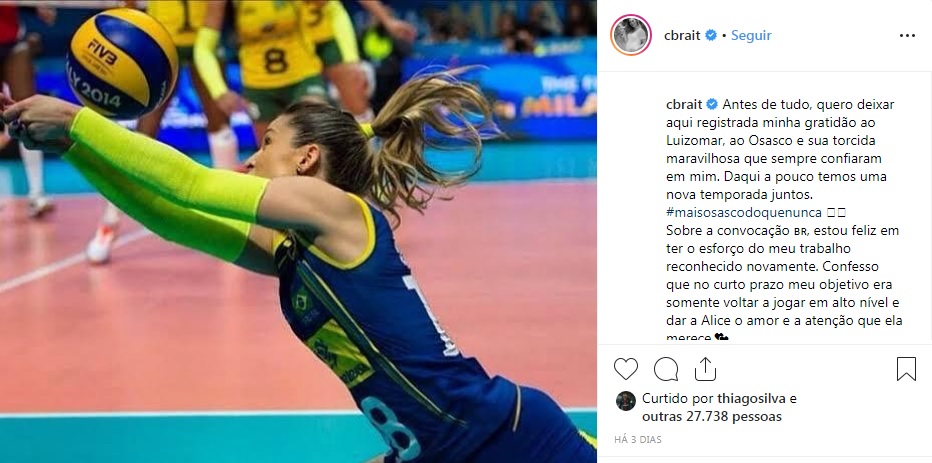Click thiagosilva's small avatar beside likes
This screenshot has height=463, width=932.
625,401
